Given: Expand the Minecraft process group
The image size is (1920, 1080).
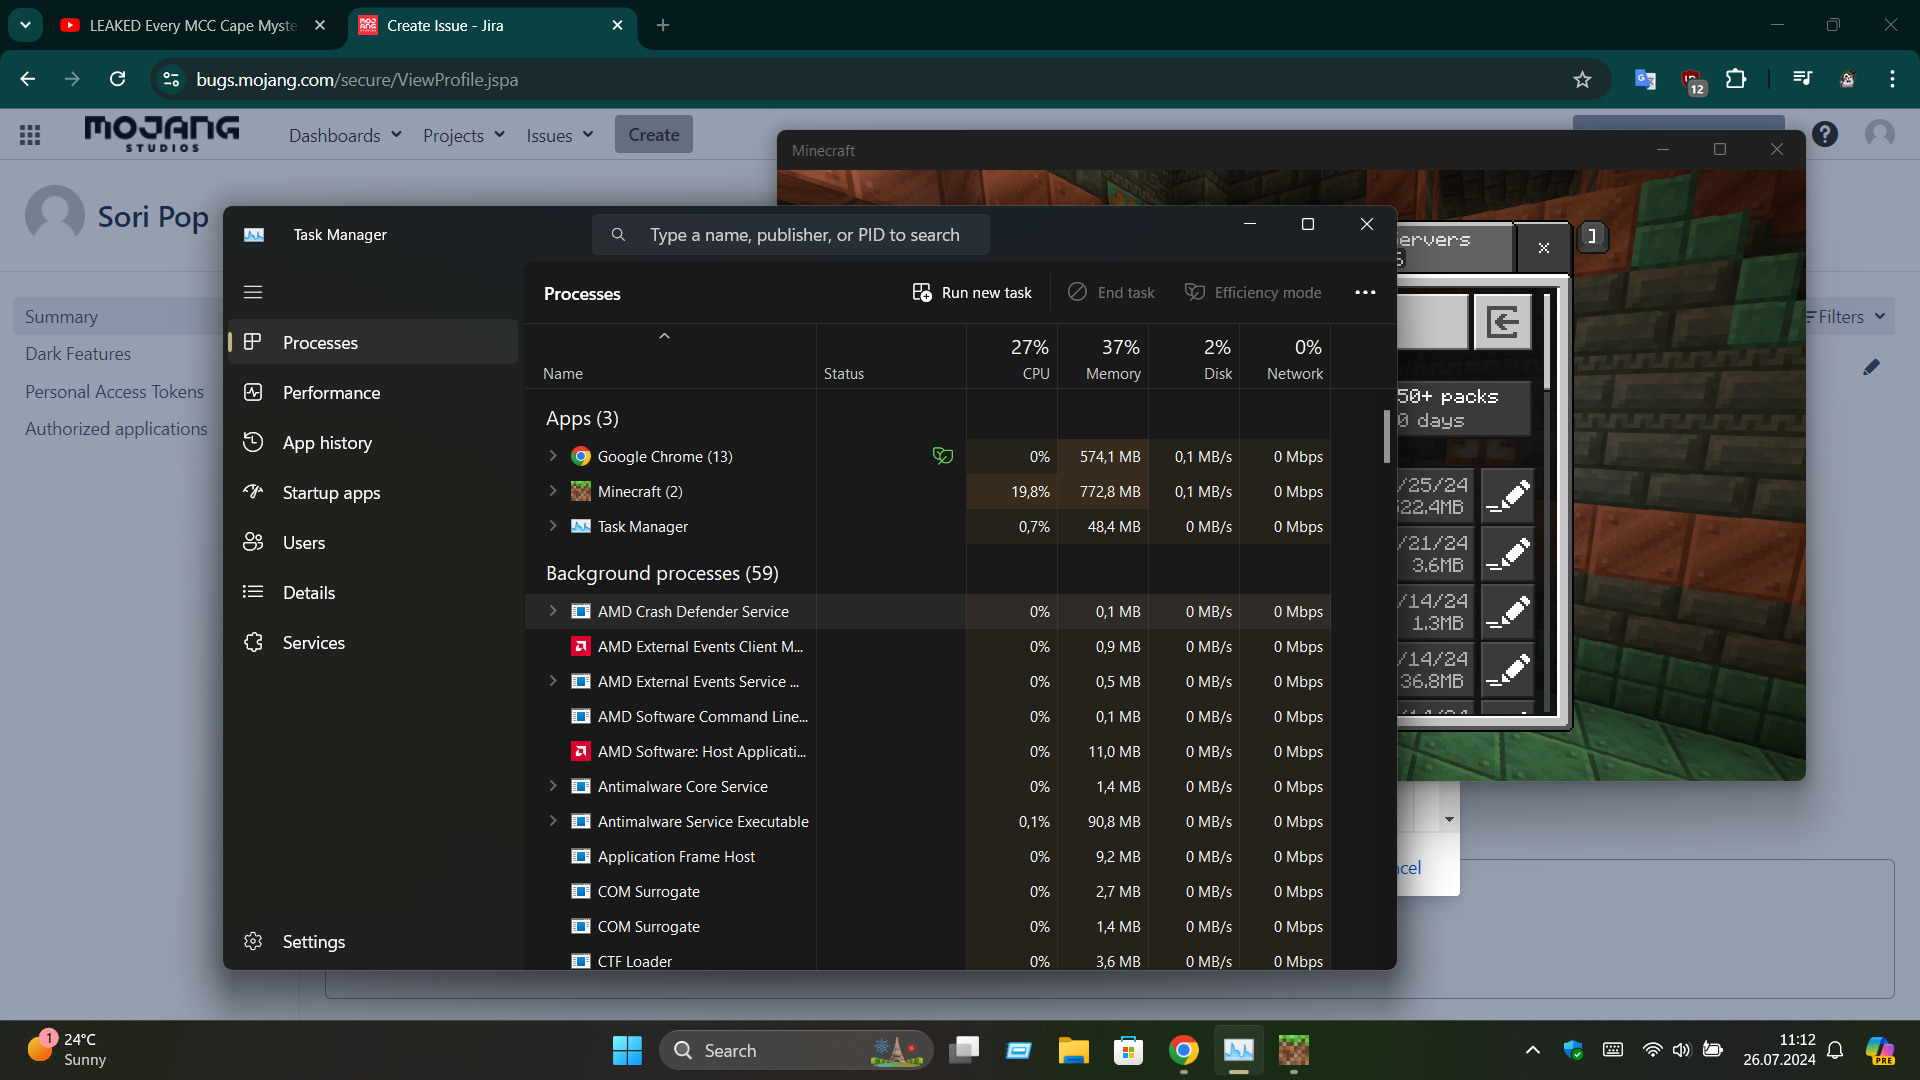Looking at the screenshot, I should 553,491.
